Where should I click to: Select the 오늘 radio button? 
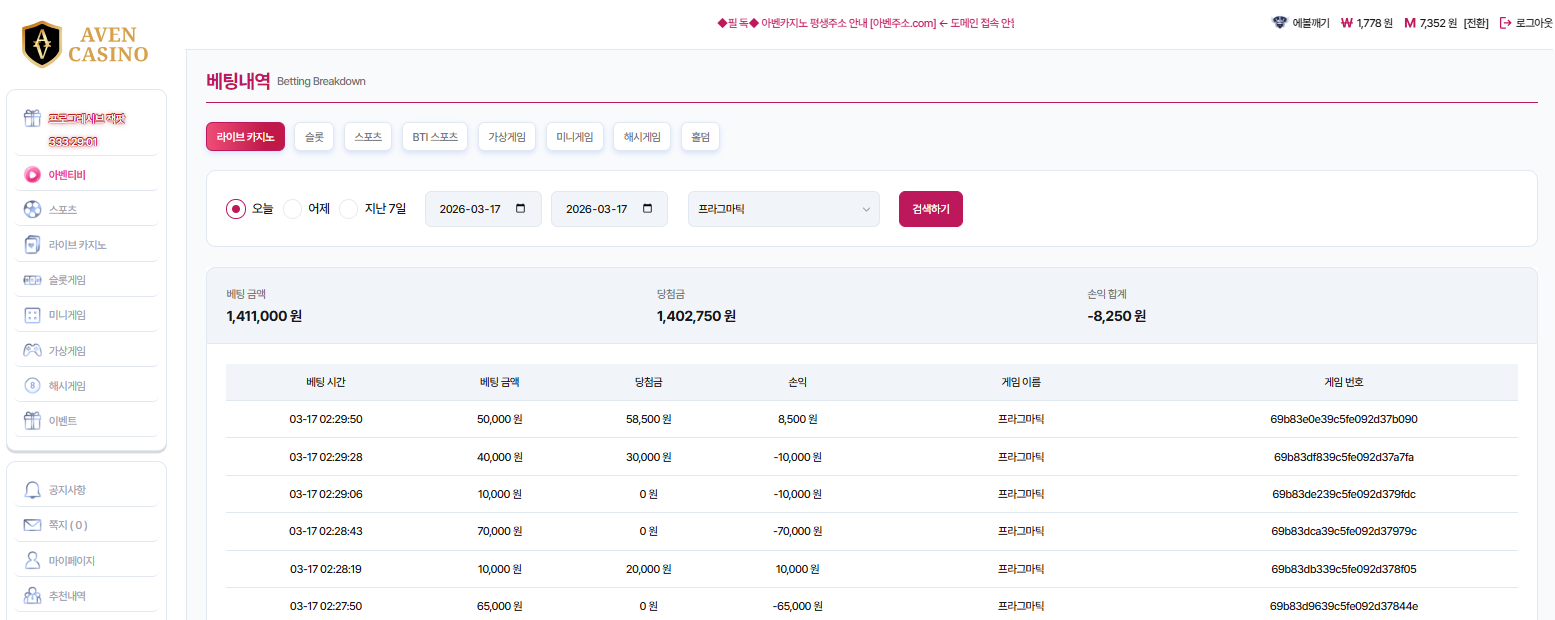pyautogui.click(x=236, y=209)
